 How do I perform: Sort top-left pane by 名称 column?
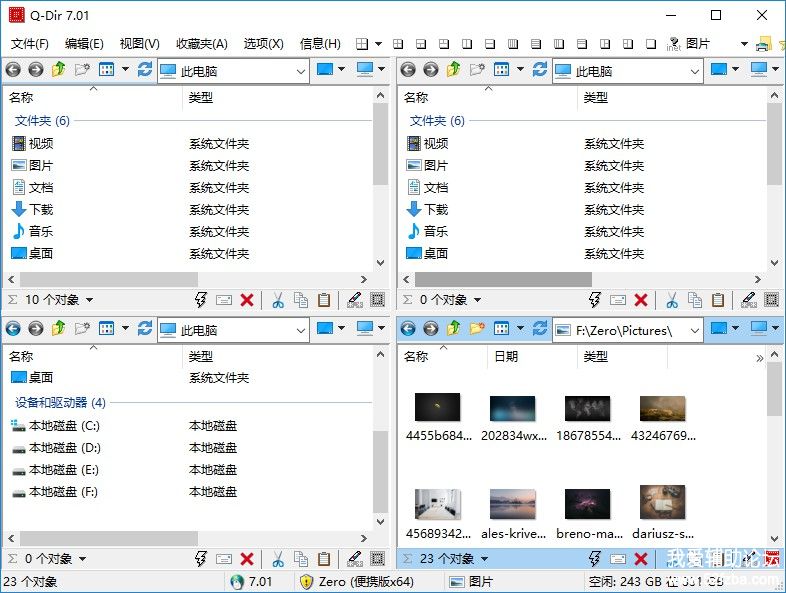(x=93, y=98)
